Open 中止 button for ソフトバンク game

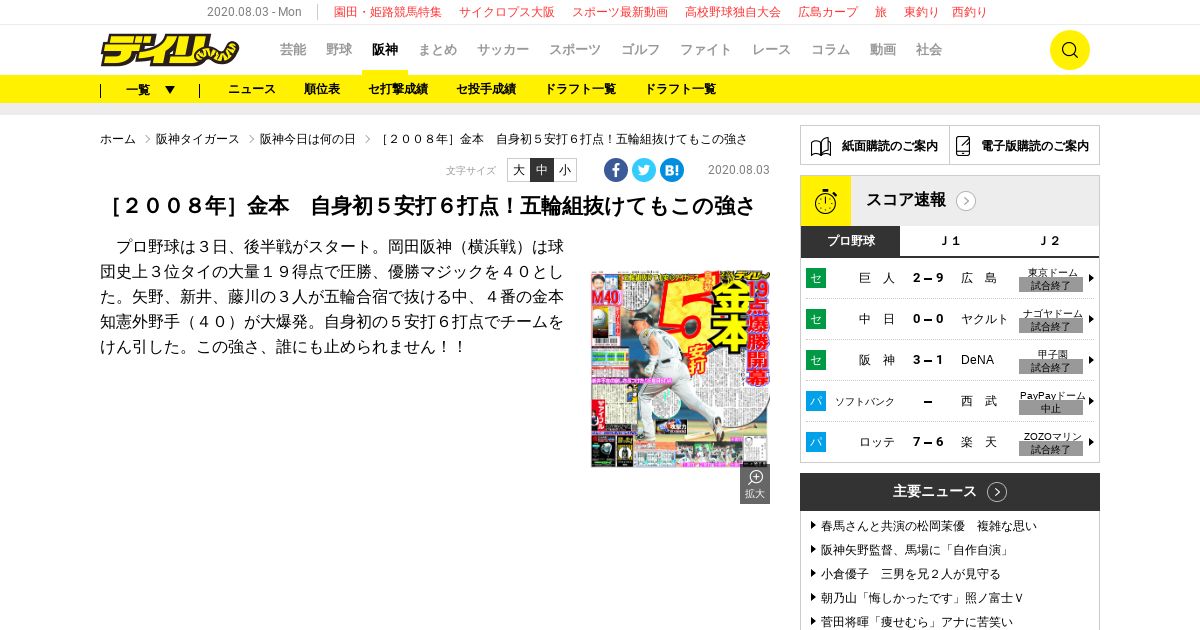1051,407
